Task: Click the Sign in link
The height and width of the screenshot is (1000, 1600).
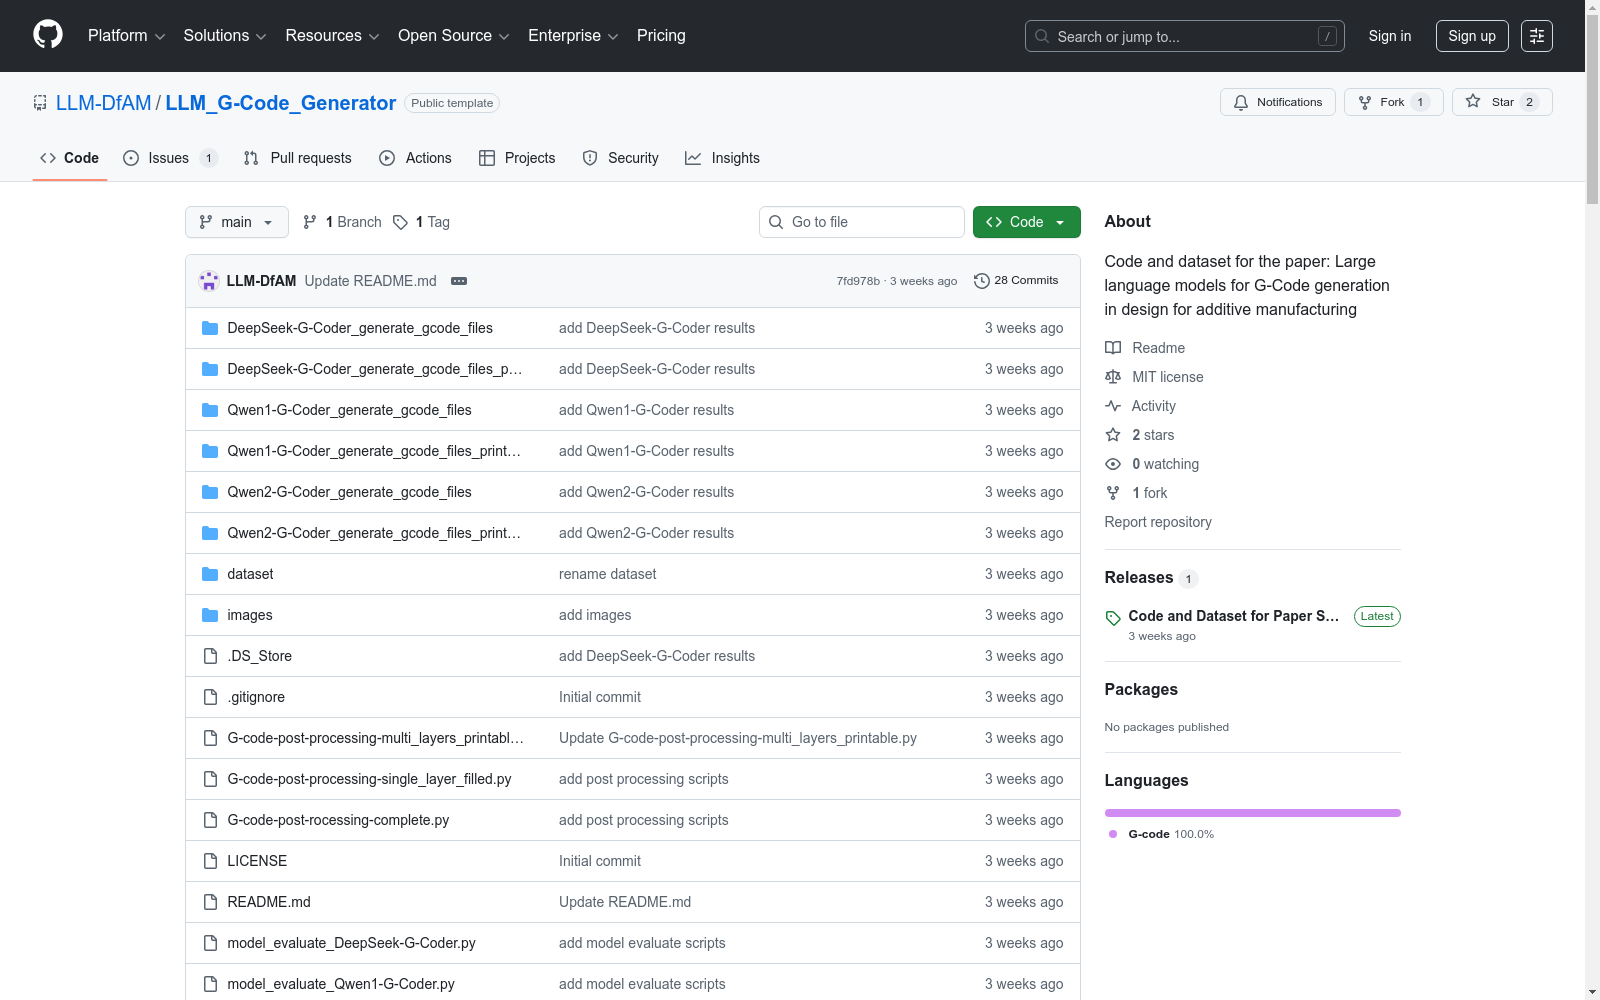Action: (x=1390, y=36)
